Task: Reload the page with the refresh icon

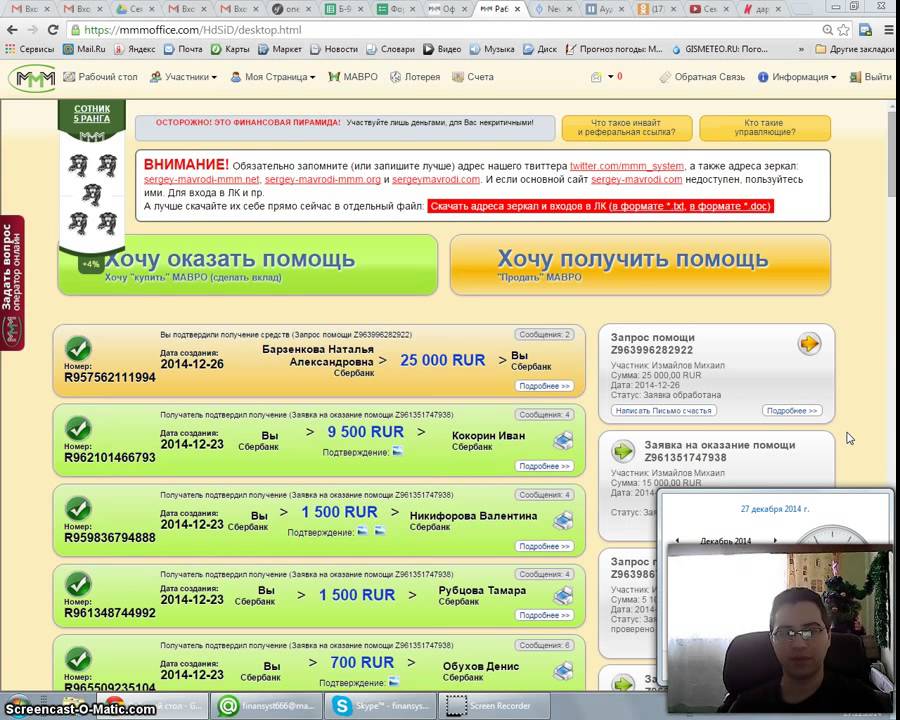Action: pyautogui.click(x=53, y=30)
